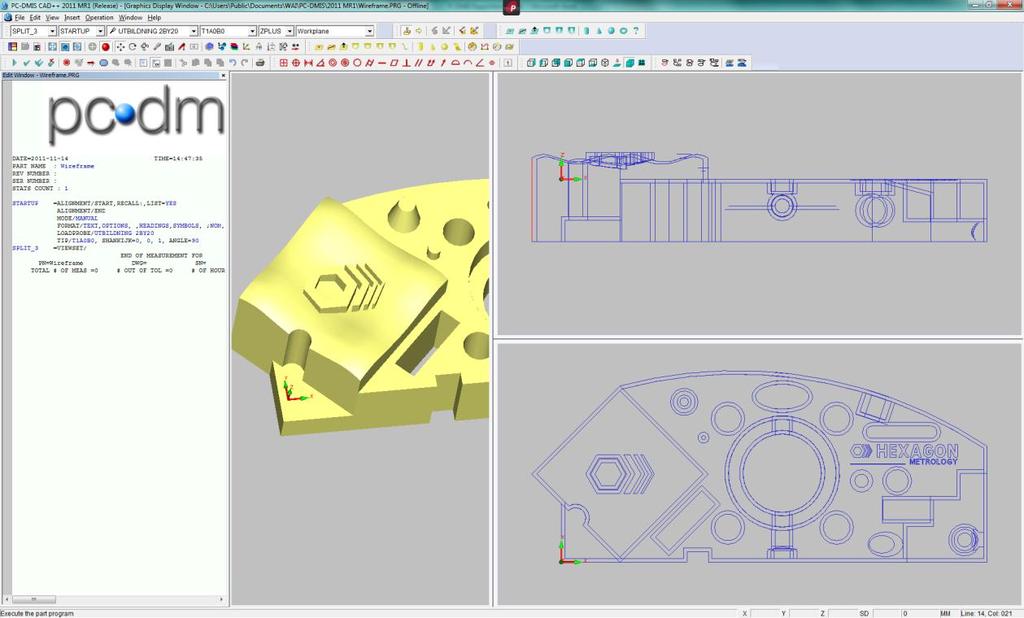Click the last icon in bottom-right toolbar
1024x618 pixels.
(x=742, y=63)
